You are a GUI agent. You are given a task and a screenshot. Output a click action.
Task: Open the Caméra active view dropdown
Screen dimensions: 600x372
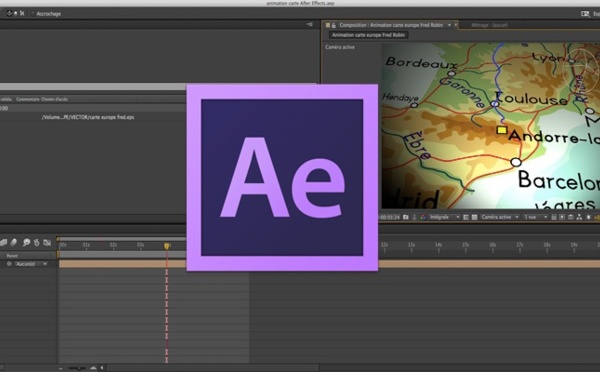coord(500,217)
